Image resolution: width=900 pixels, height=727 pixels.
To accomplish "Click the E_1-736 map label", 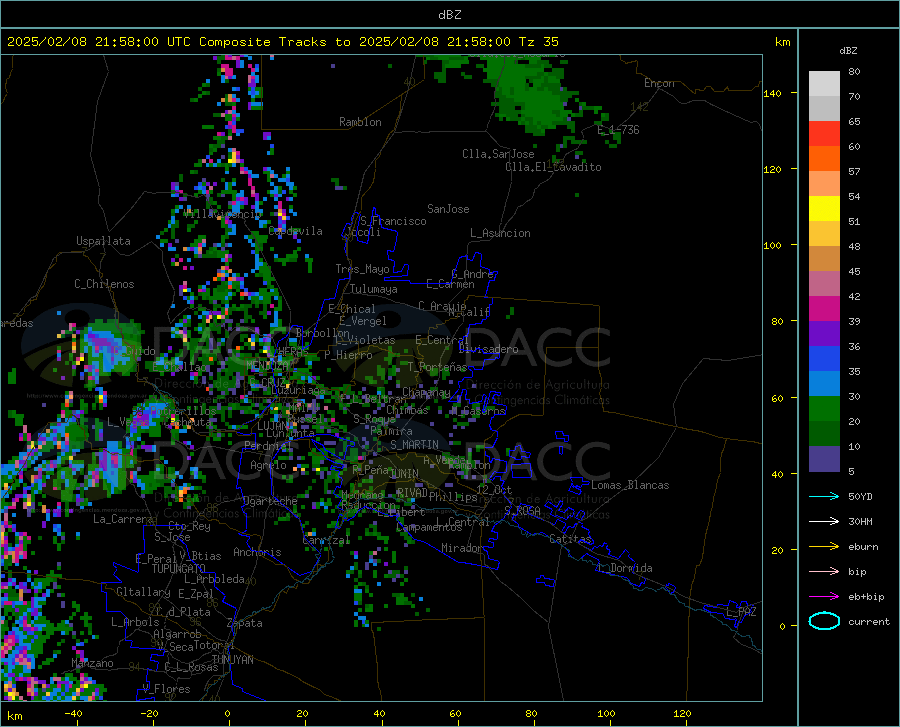I will pos(618,130).
